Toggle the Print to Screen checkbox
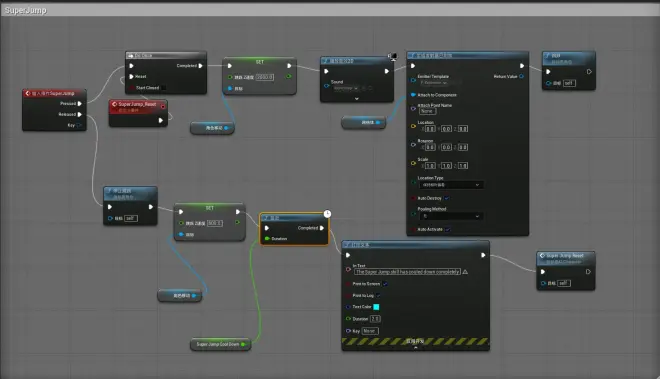Screen dimensions: 660x379 point(385,284)
